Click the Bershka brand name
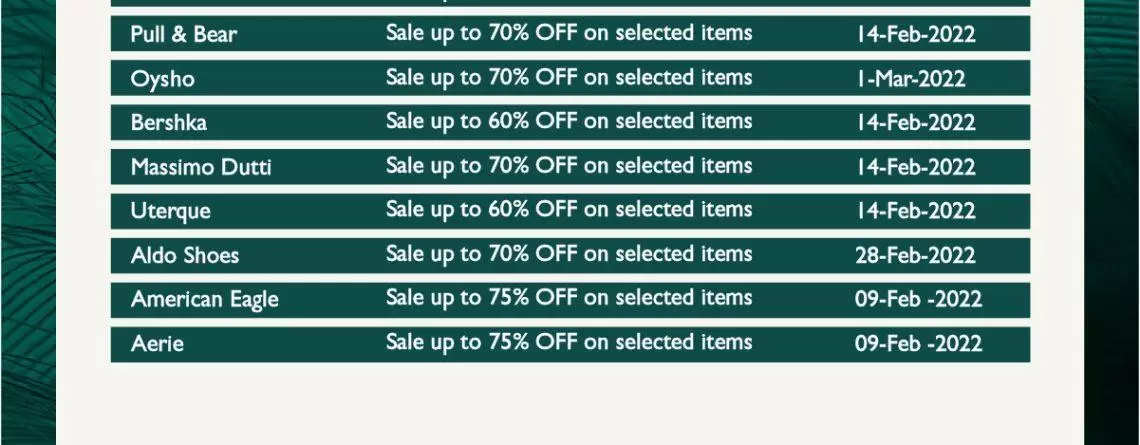Image resolution: width=1140 pixels, height=445 pixels. pyautogui.click(x=169, y=123)
